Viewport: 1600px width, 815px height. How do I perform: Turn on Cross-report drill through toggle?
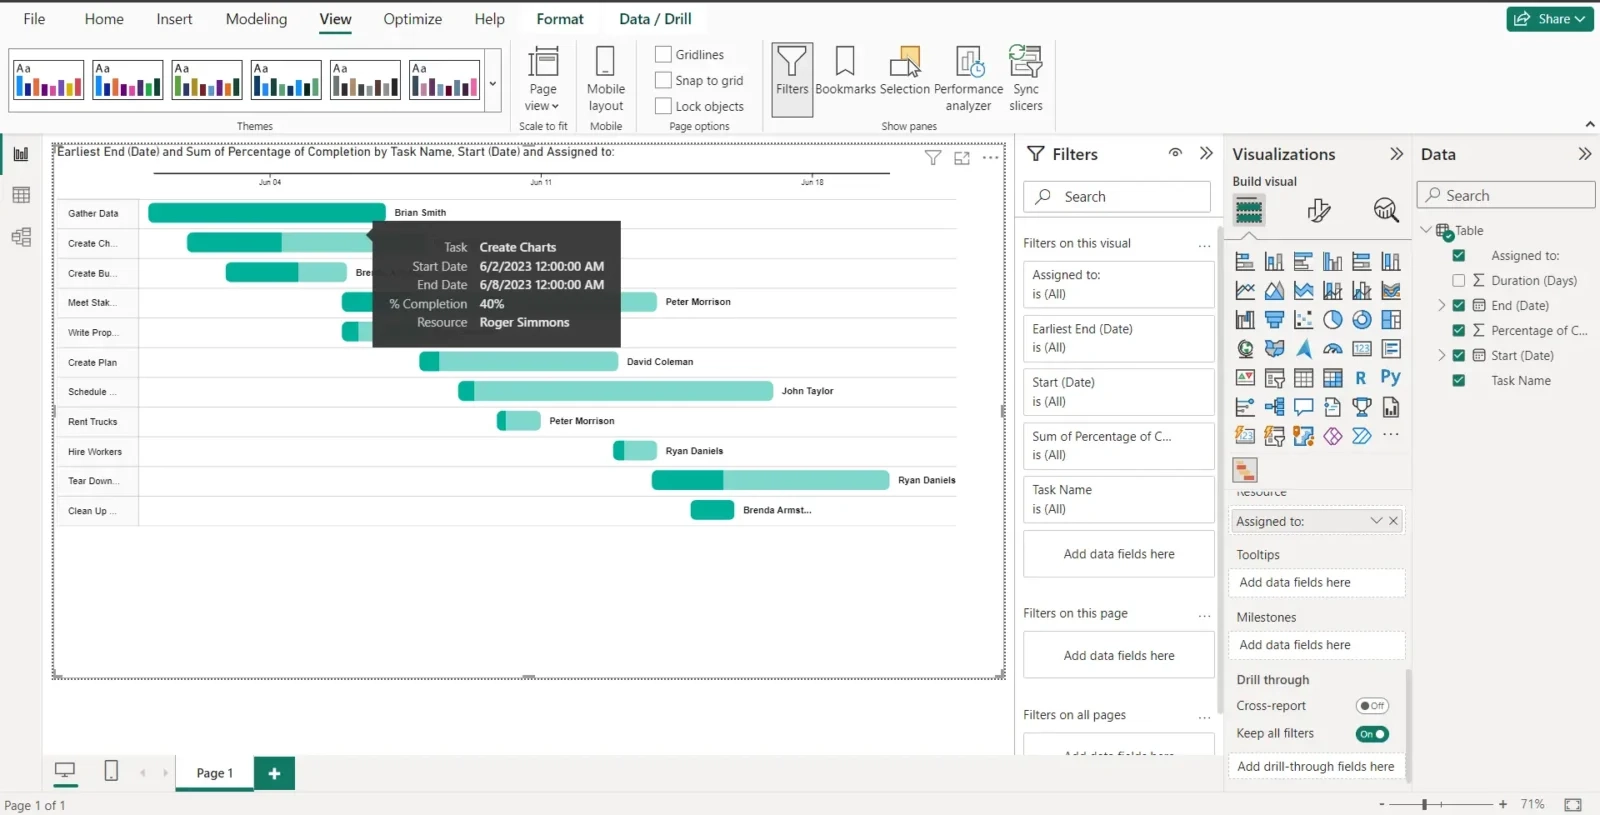pos(1372,706)
